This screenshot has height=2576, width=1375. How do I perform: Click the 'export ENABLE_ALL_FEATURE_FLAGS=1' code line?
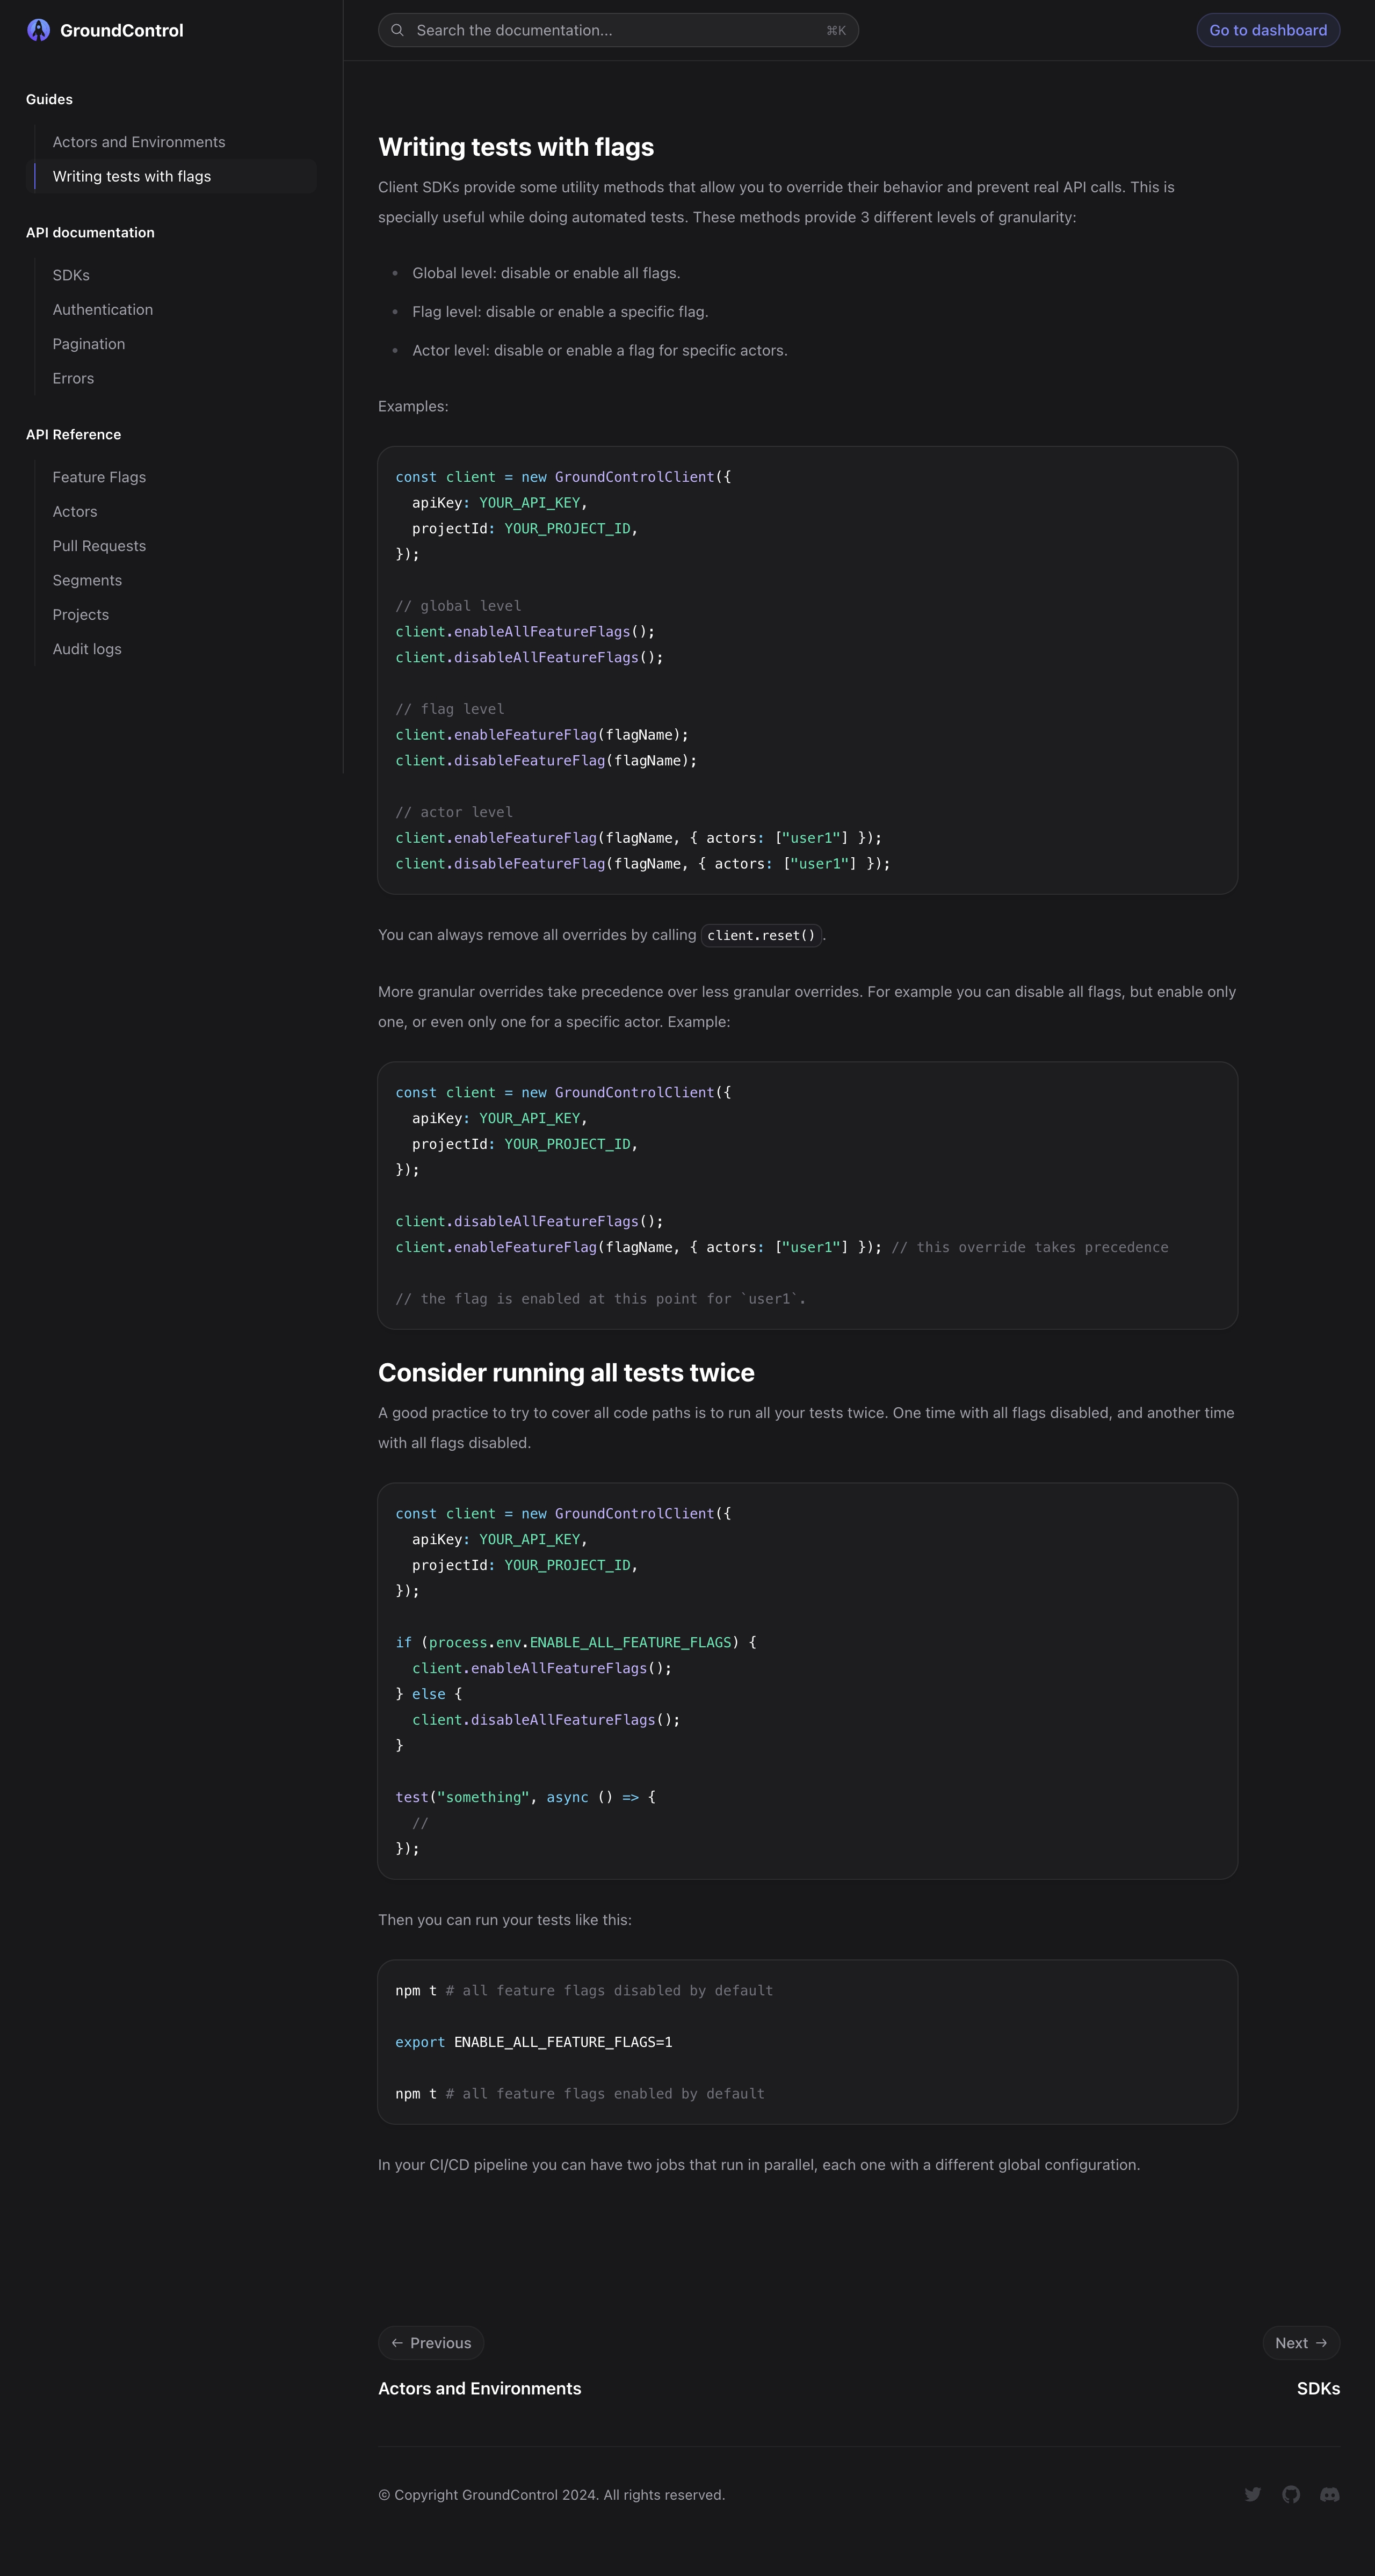point(534,2042)
